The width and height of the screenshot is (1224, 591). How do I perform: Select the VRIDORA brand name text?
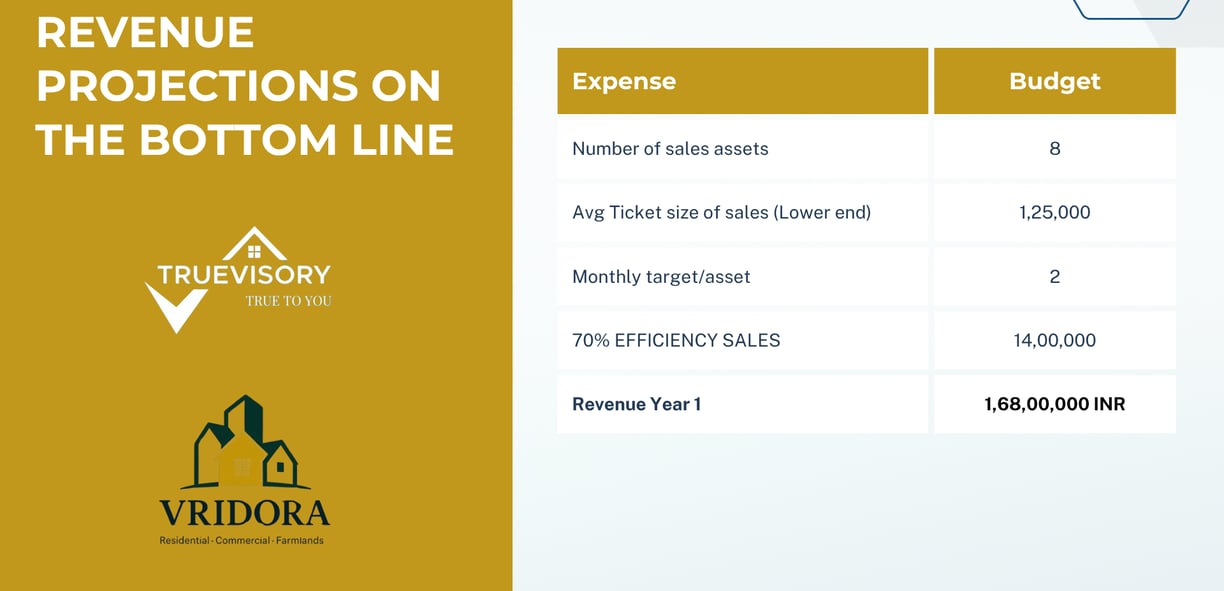point(244,513)
